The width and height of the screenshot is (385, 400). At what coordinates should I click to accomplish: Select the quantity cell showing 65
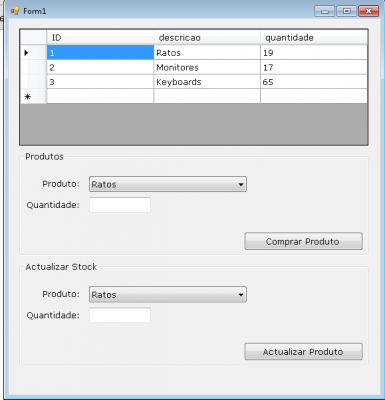(x=314, y=82)
